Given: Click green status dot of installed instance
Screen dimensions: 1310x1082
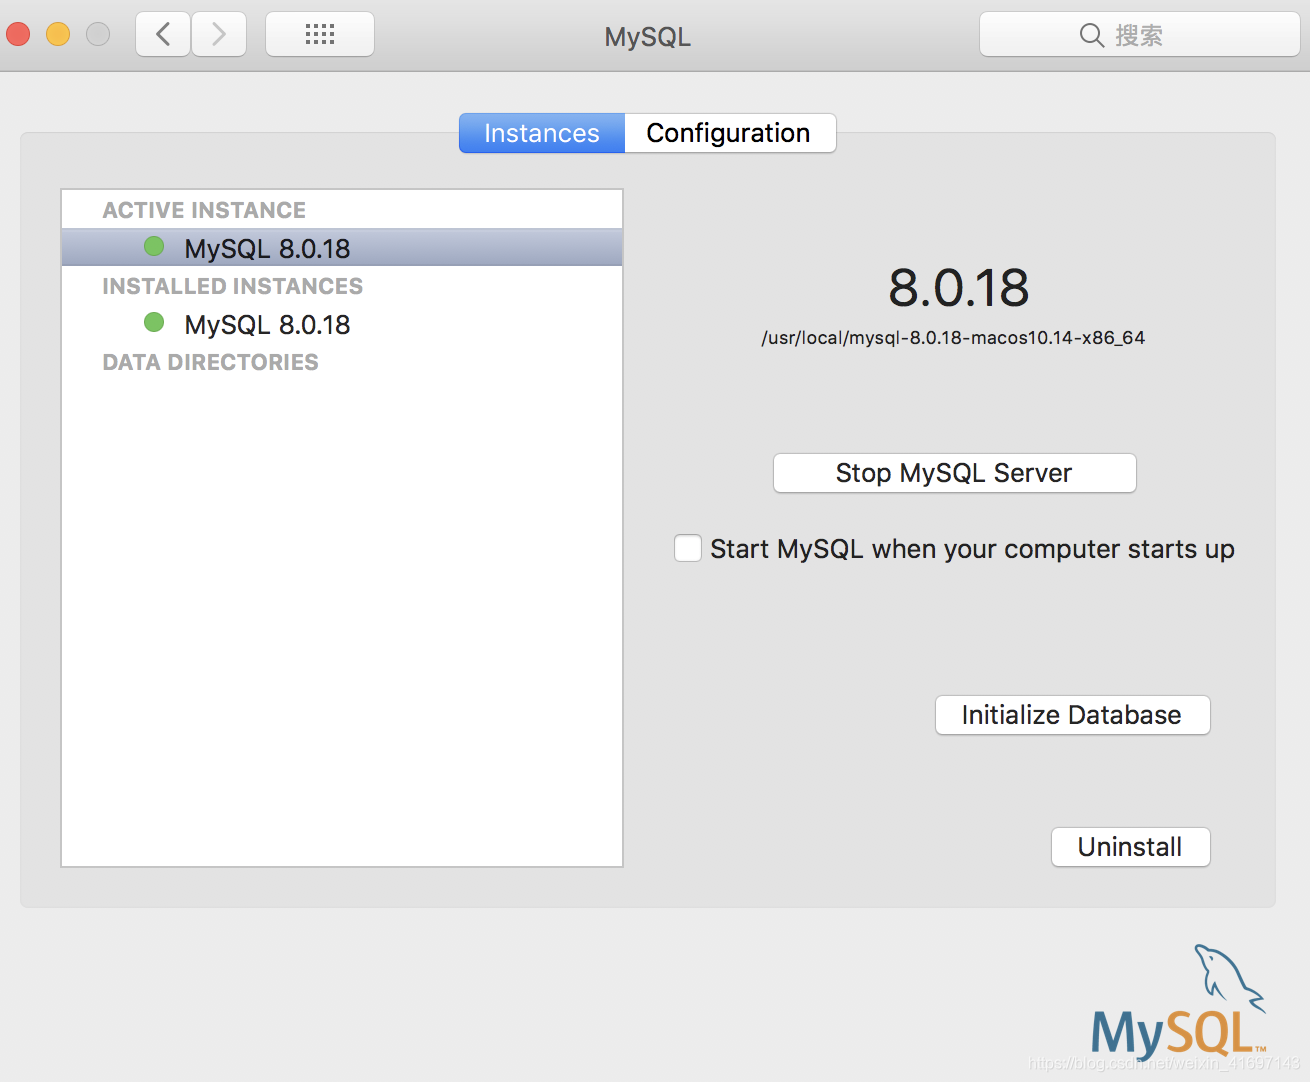Looking at the screenshot, I should pyautogui.click(x=154, y=322).
